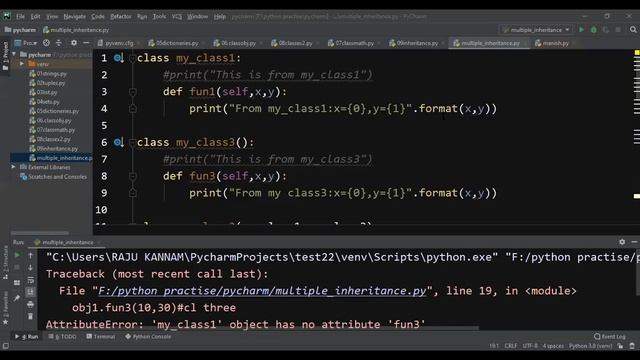The image size is (640, 360).
Task: Open the Edit menu
Action: (36, 17)
